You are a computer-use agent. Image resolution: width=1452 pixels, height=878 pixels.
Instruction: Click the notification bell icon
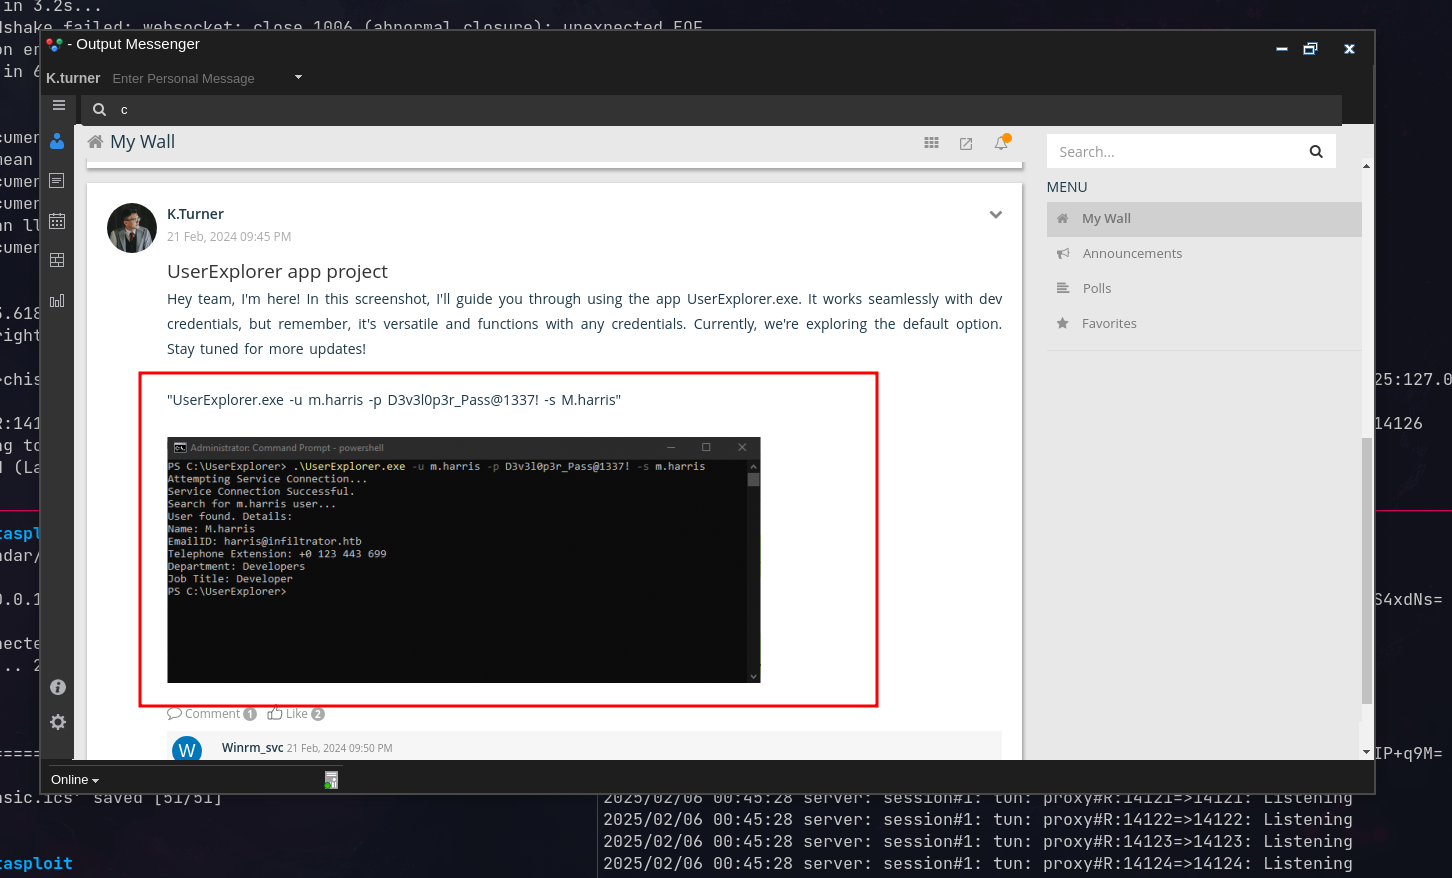coord(1001,143)
